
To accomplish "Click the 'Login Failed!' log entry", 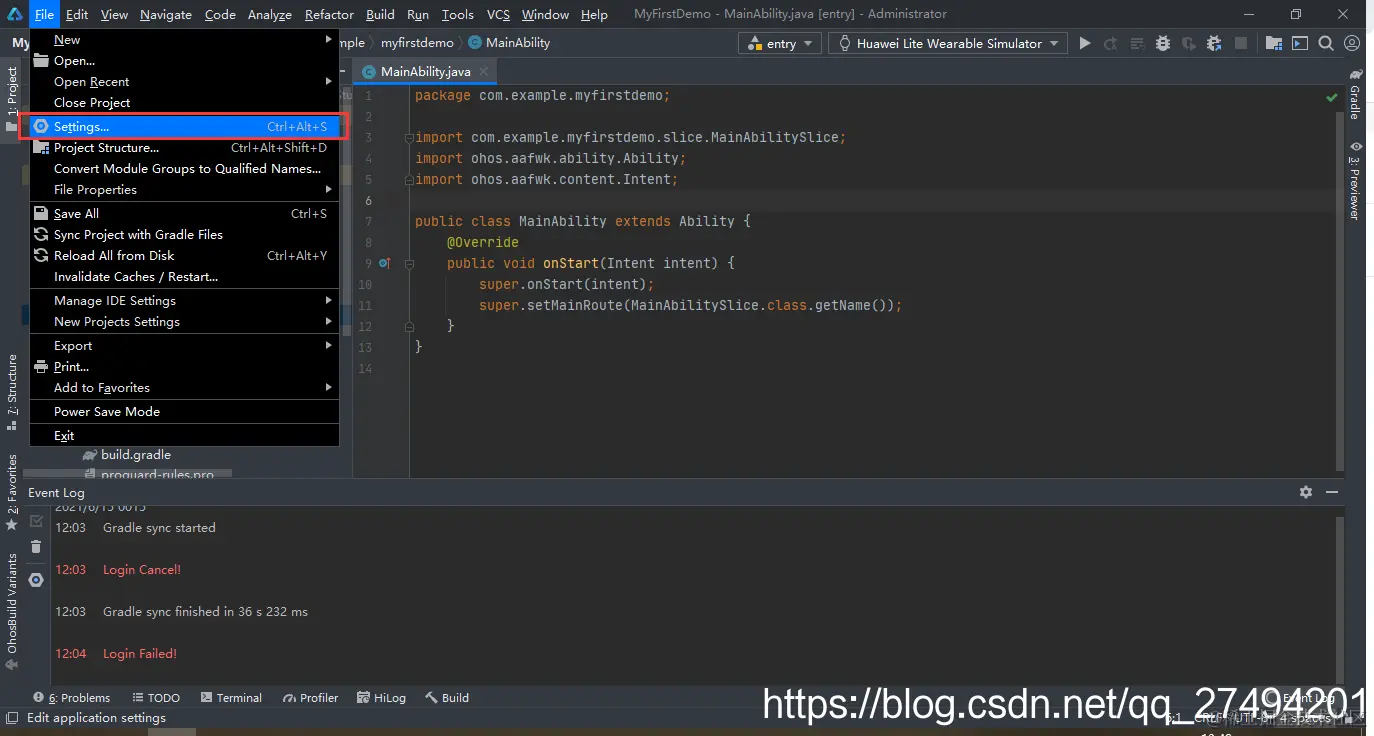I will [139, 654].
